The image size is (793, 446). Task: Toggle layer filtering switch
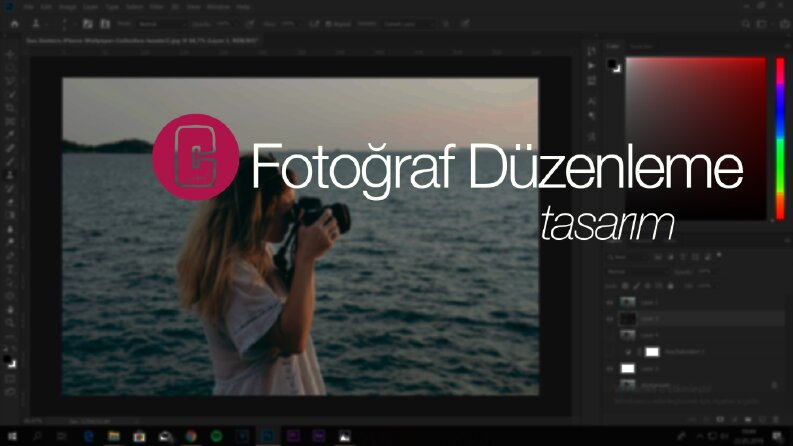click(719, 255)
